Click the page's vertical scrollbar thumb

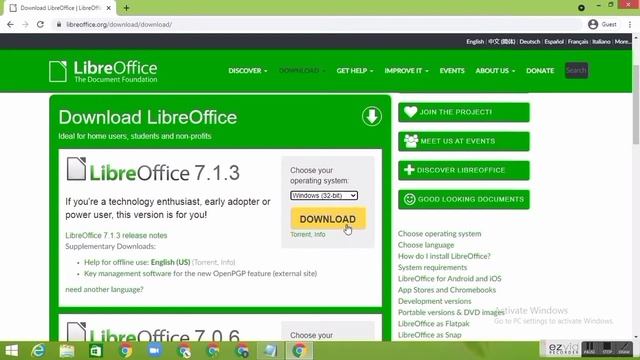(636, 104)
